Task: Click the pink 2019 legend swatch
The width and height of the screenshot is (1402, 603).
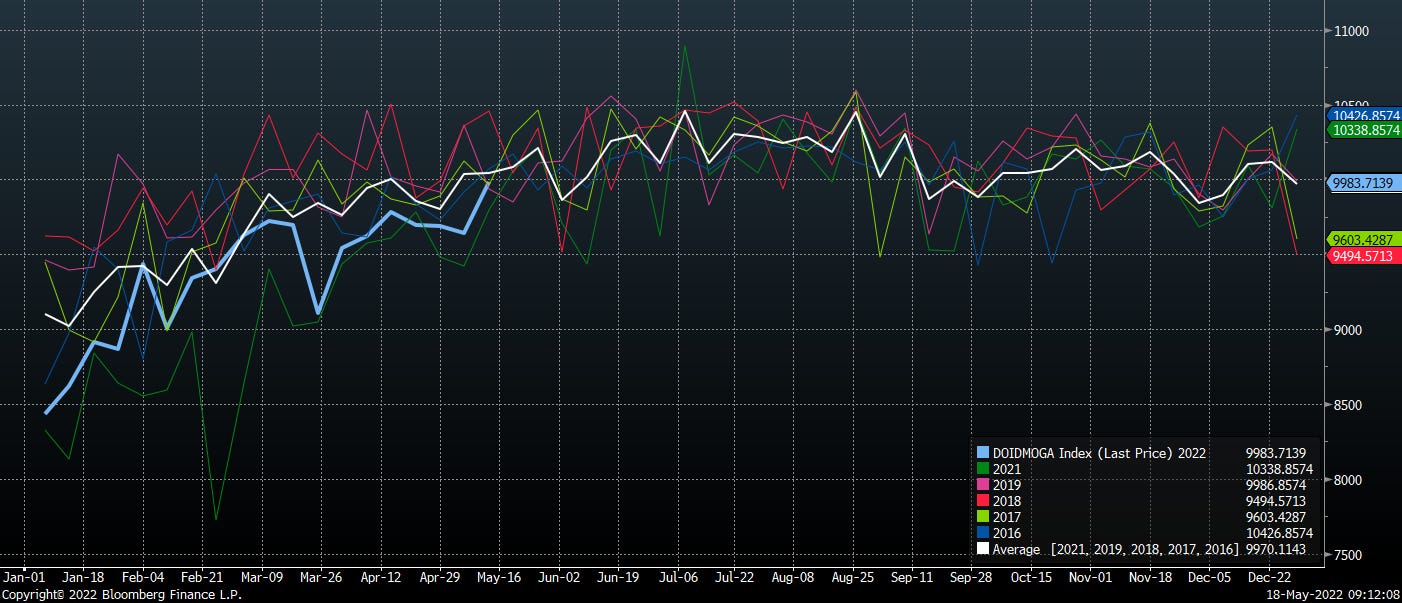Action: pyautogui.click(x=983, y=485)
